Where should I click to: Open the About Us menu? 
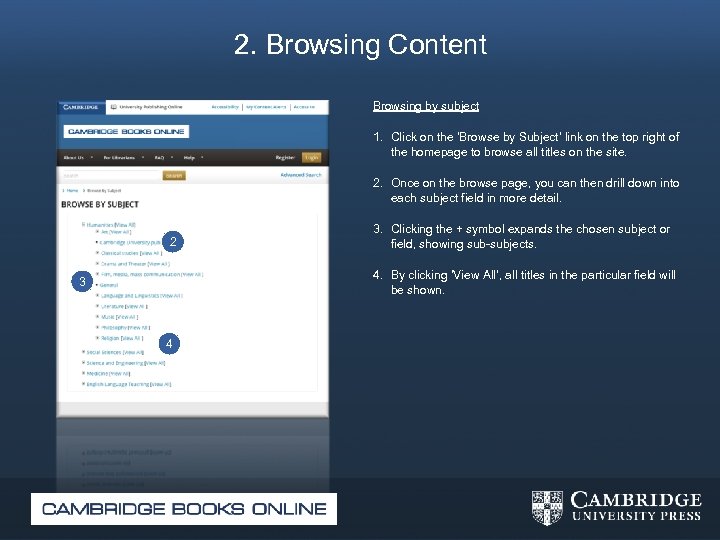pos(73,158)
